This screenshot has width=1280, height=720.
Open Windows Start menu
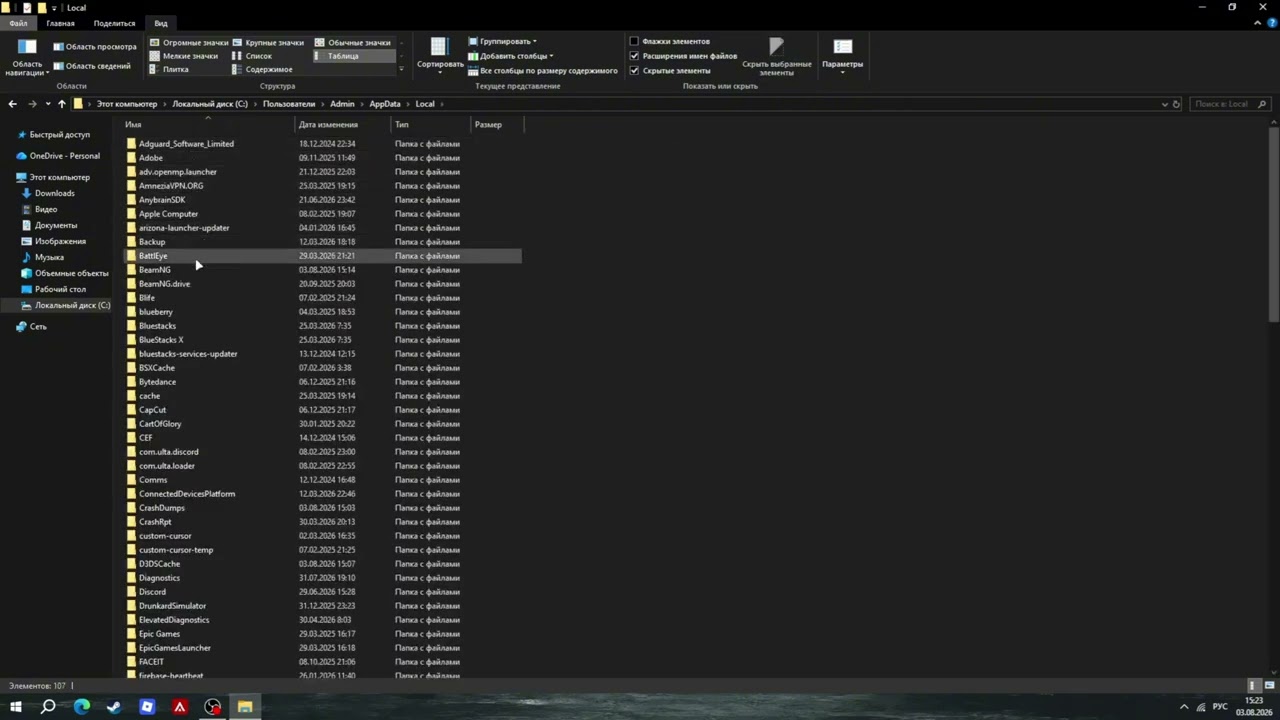click(x=16, y=707)
